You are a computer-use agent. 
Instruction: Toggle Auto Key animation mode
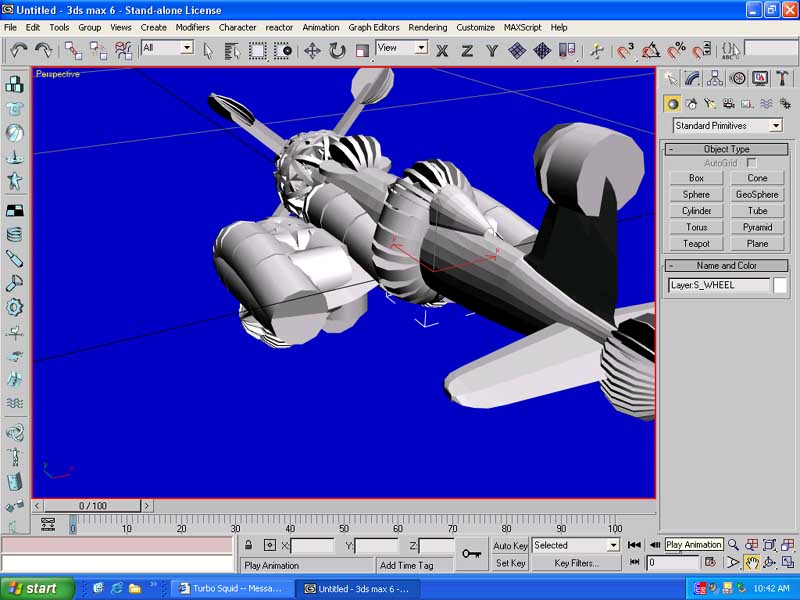pos(510,546)
